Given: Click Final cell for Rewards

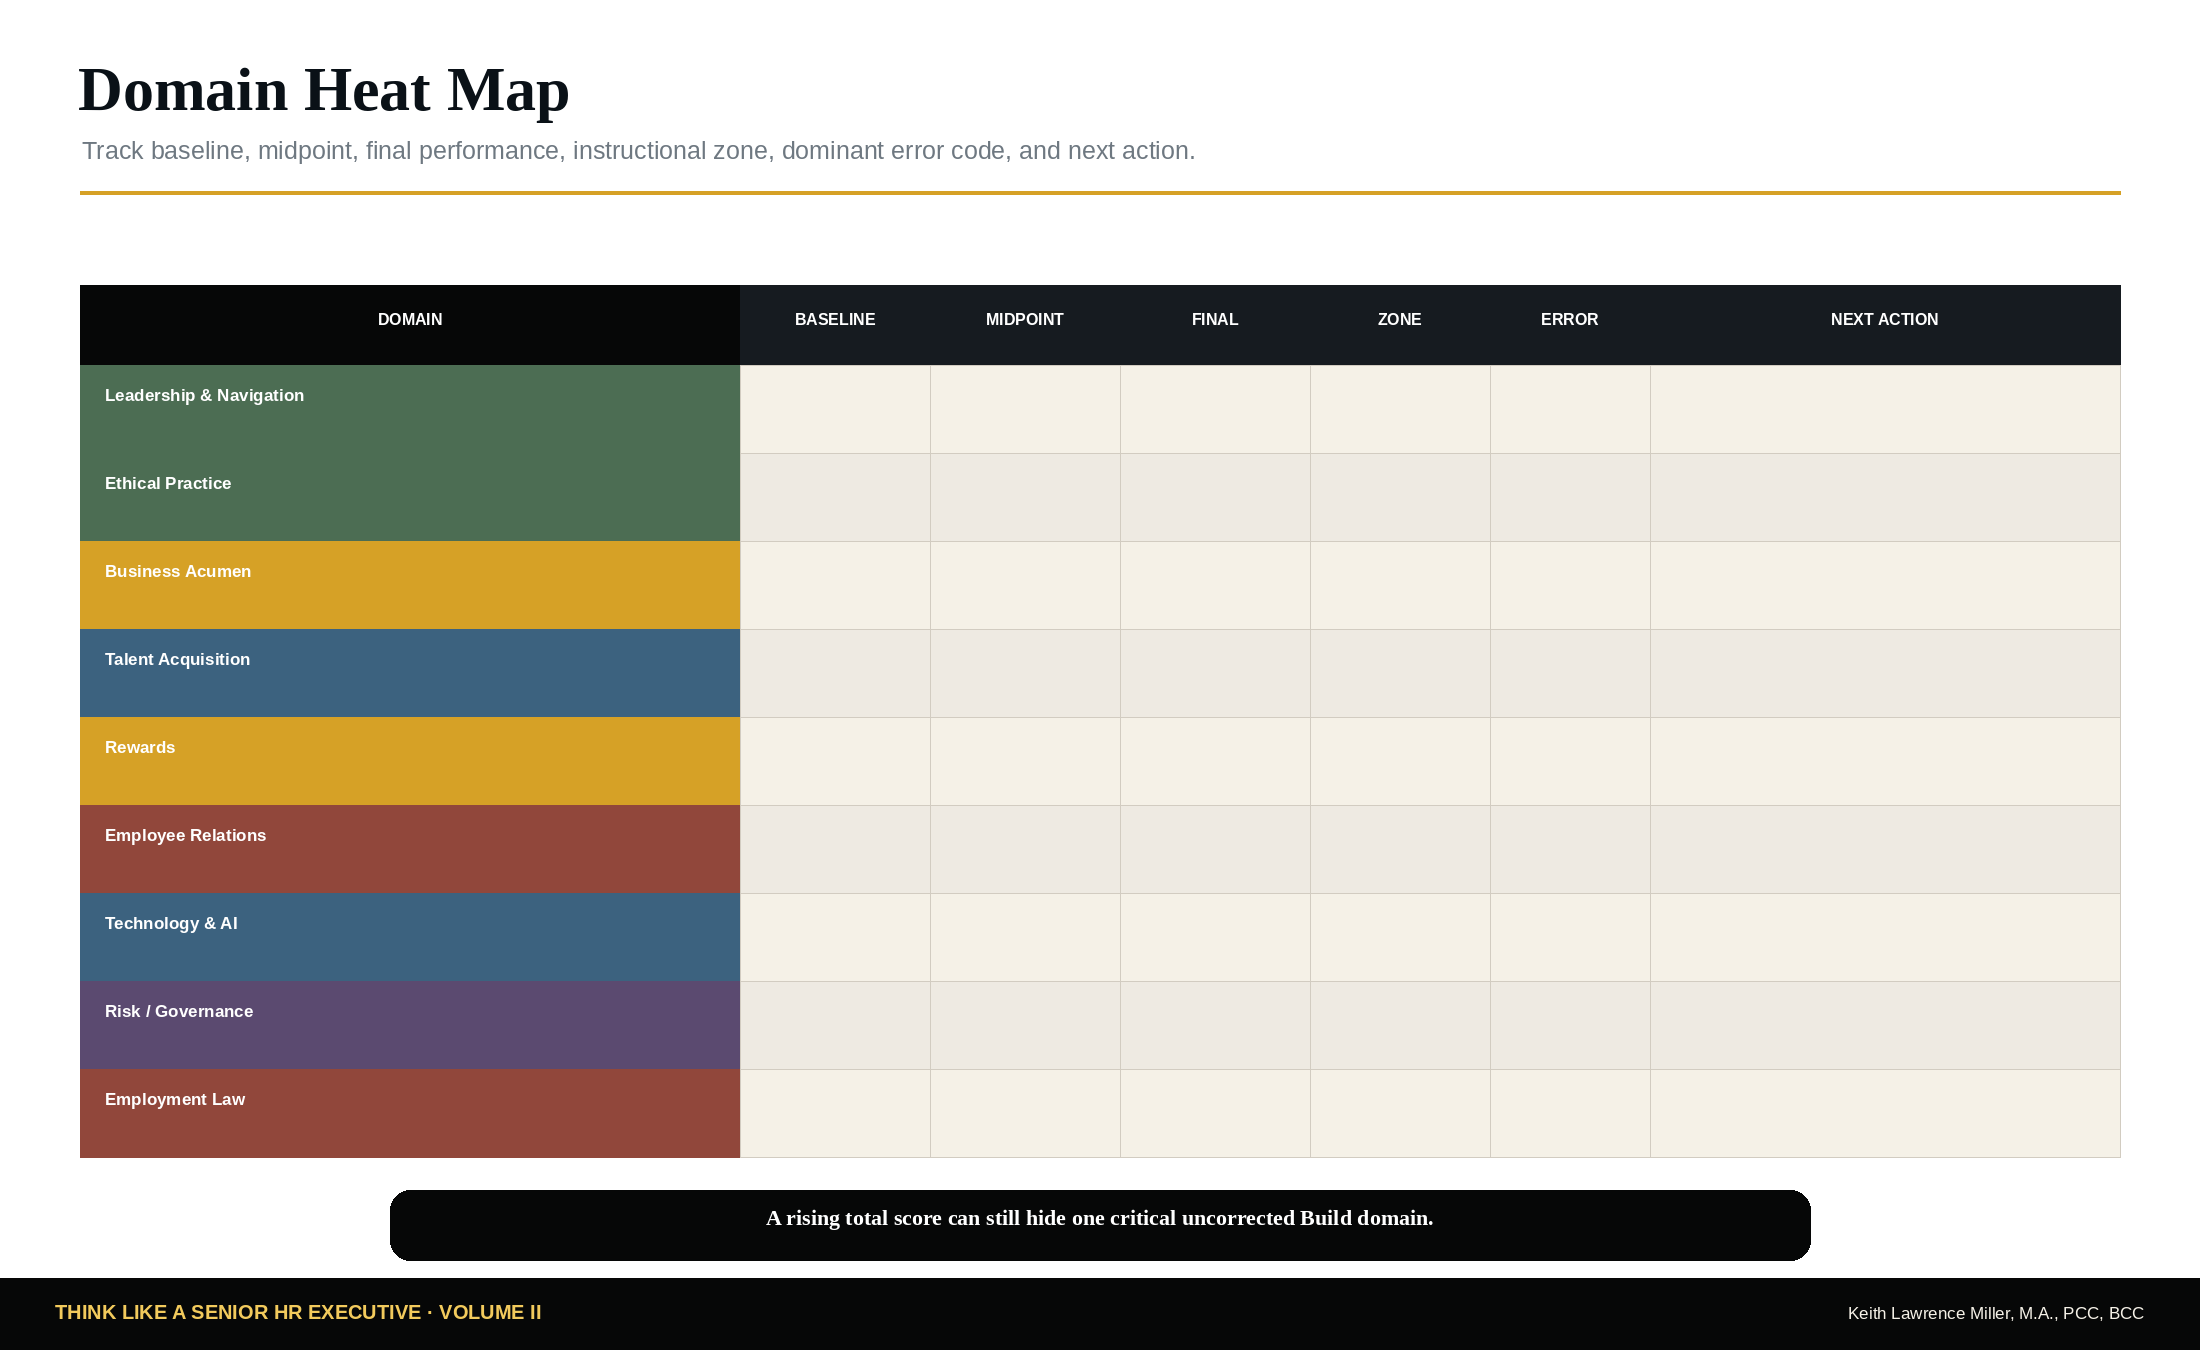Looking at the screenshot, I should click(x=1215, y=762).
